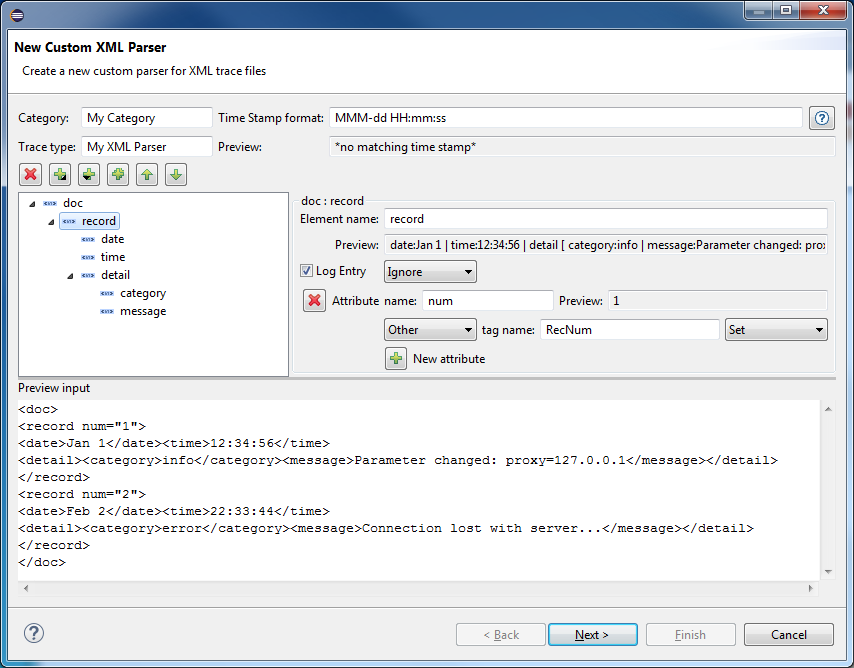Viewport: 854px width, 668px height.
Task: Click the Next button
Action: click(x=591, y=635)
